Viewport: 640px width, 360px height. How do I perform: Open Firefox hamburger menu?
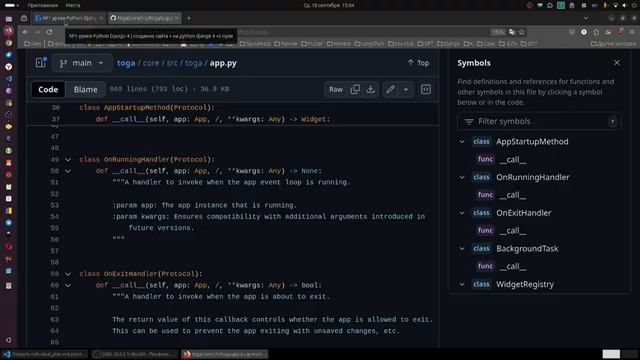(x=632, y=32)
